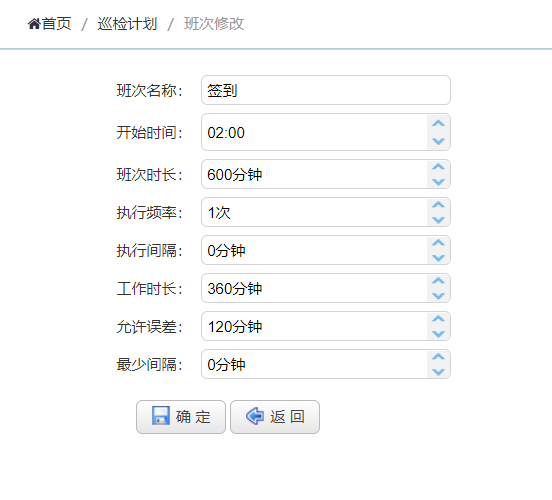Go to 首页 breadcrumb link
The height and width of the screenshot is (500, 552).
point(57,24)
